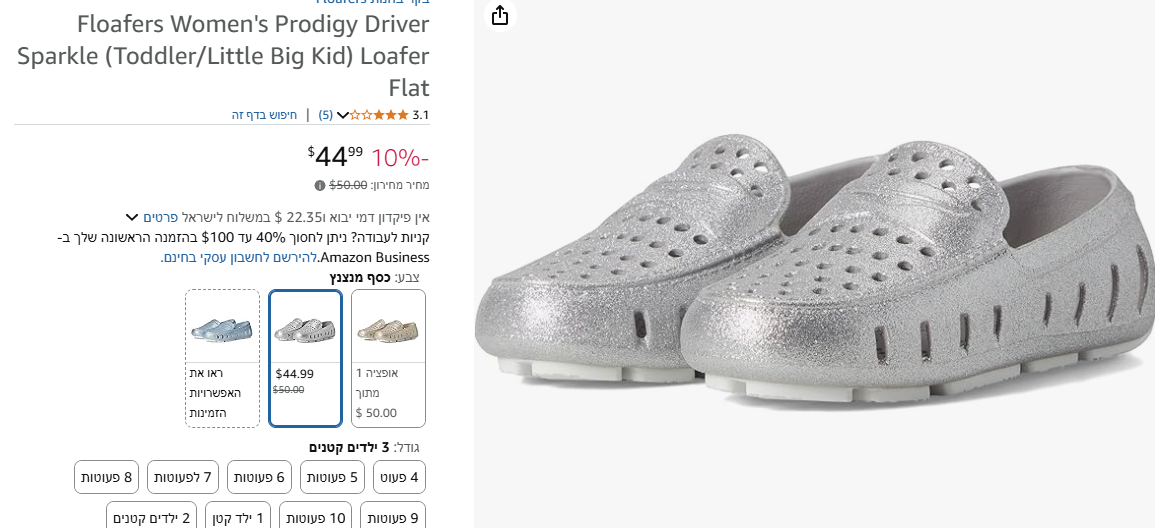Open the (5) reviews count link
1155x528 pixels.
point(325,115)
